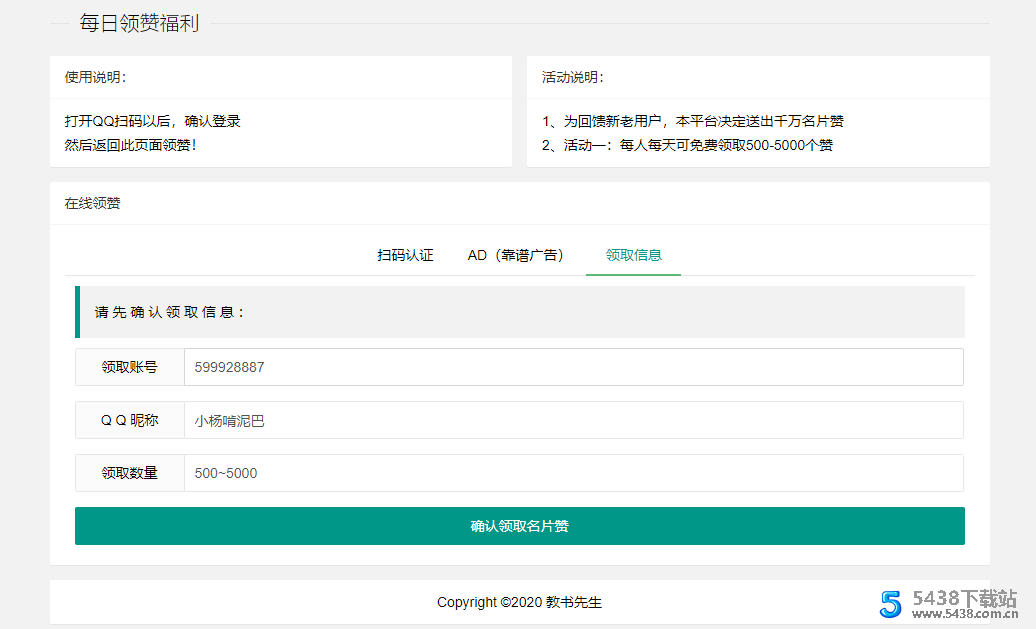
Task: Click the 确认领取名片赞 confirm button
Action: click(x=519, y=525)
